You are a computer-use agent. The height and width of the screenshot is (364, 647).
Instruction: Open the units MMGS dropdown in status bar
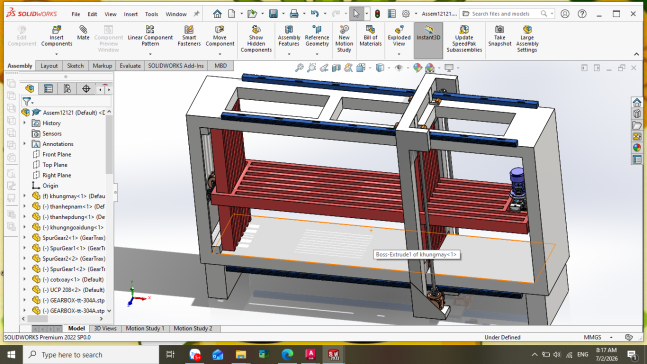611,337
